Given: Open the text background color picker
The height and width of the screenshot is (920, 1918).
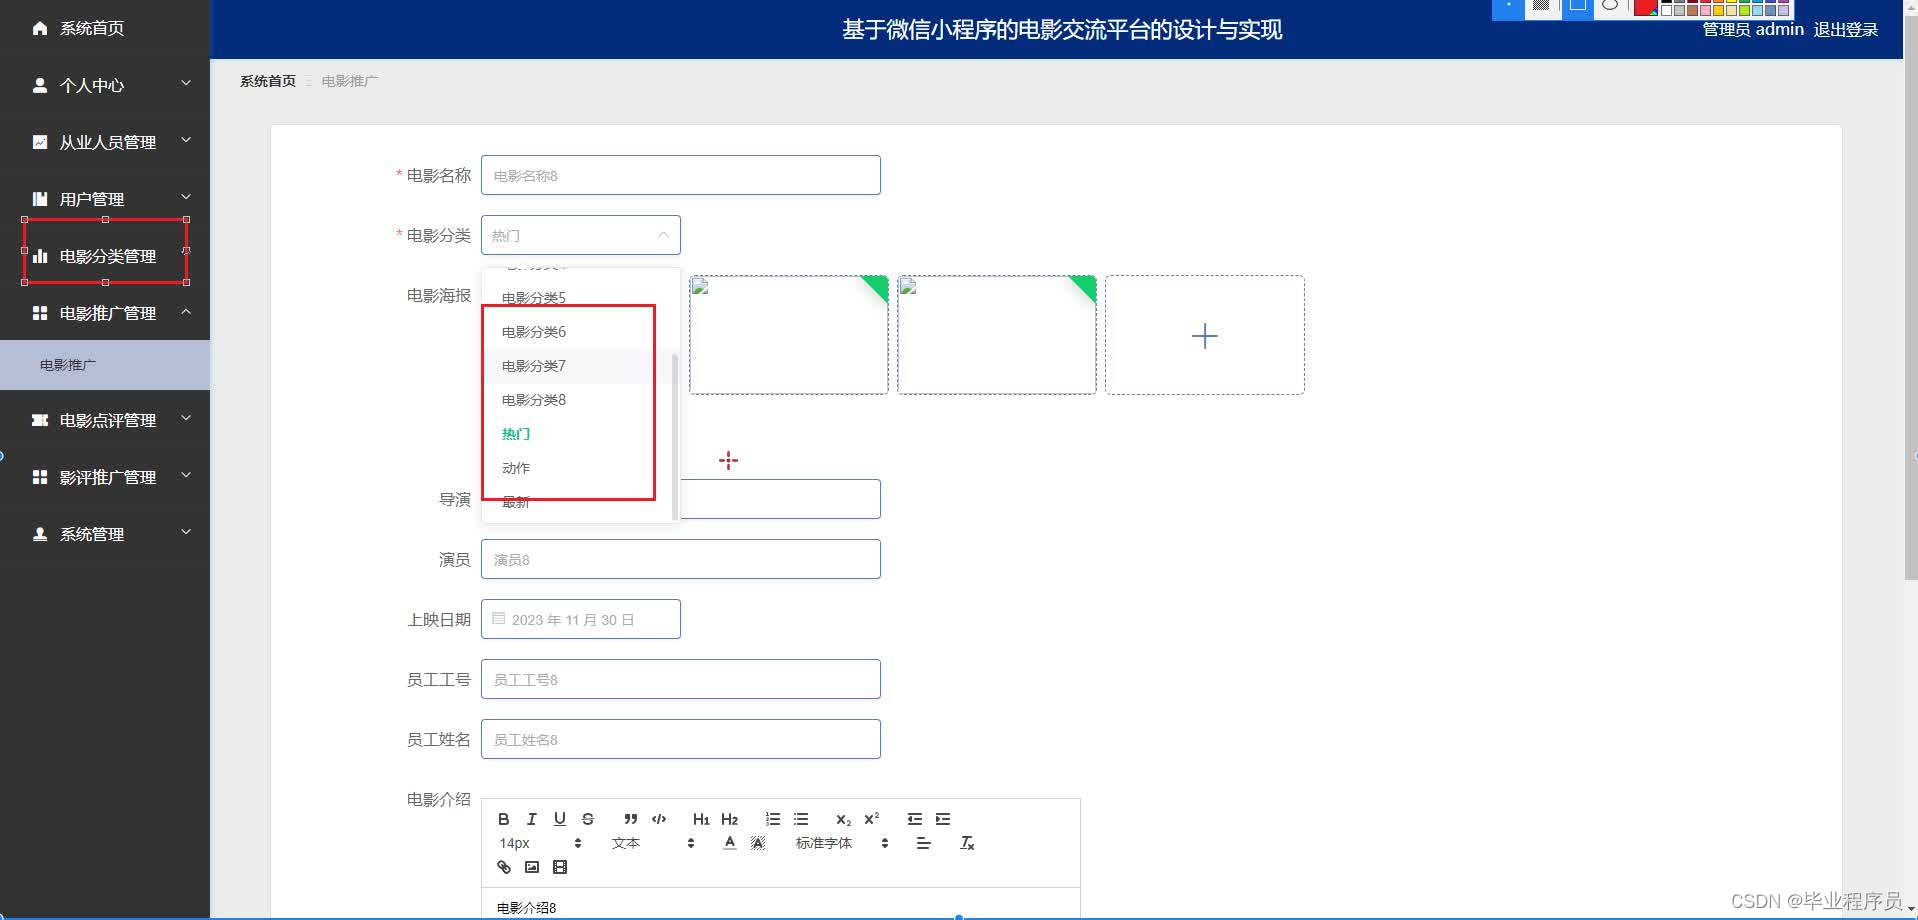Looking at the screenshot, I should [758, 843].
